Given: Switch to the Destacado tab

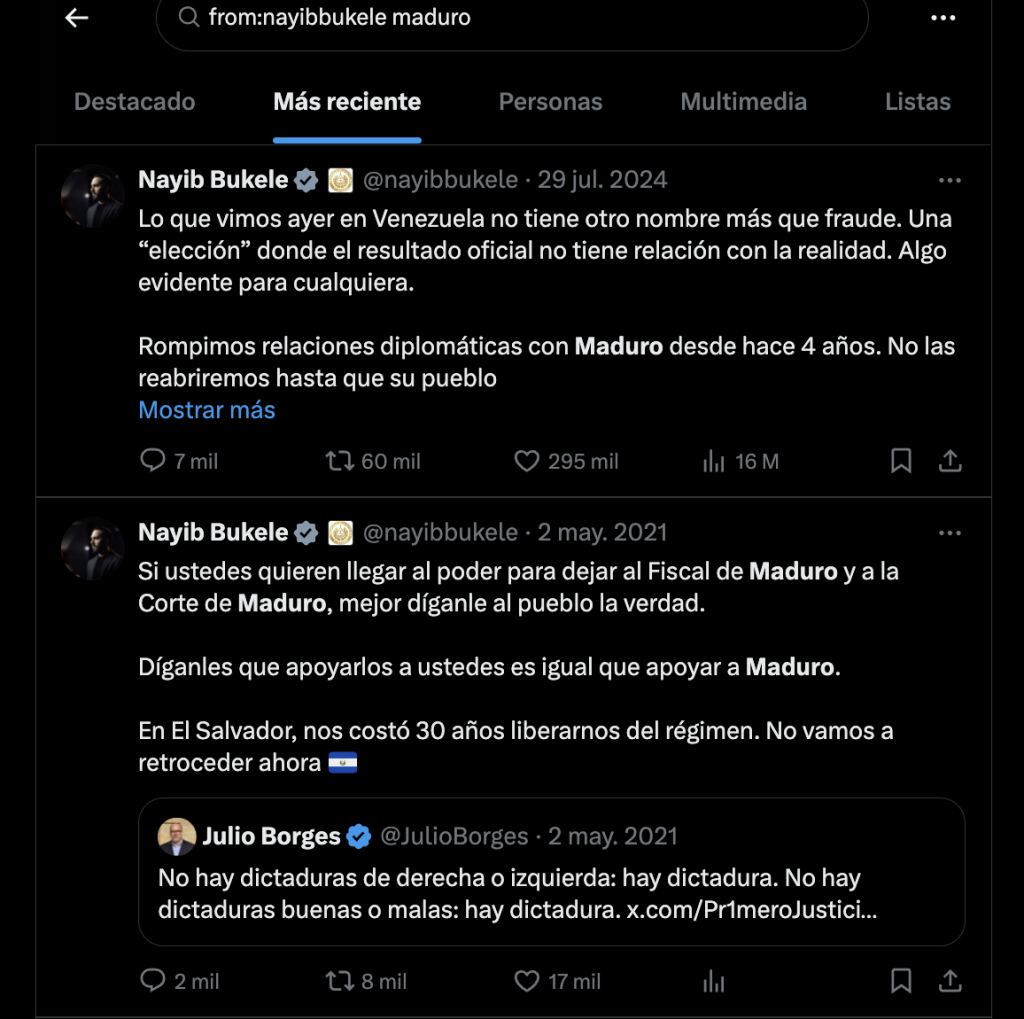Looking at the screenshot, I should click(135, 102).
